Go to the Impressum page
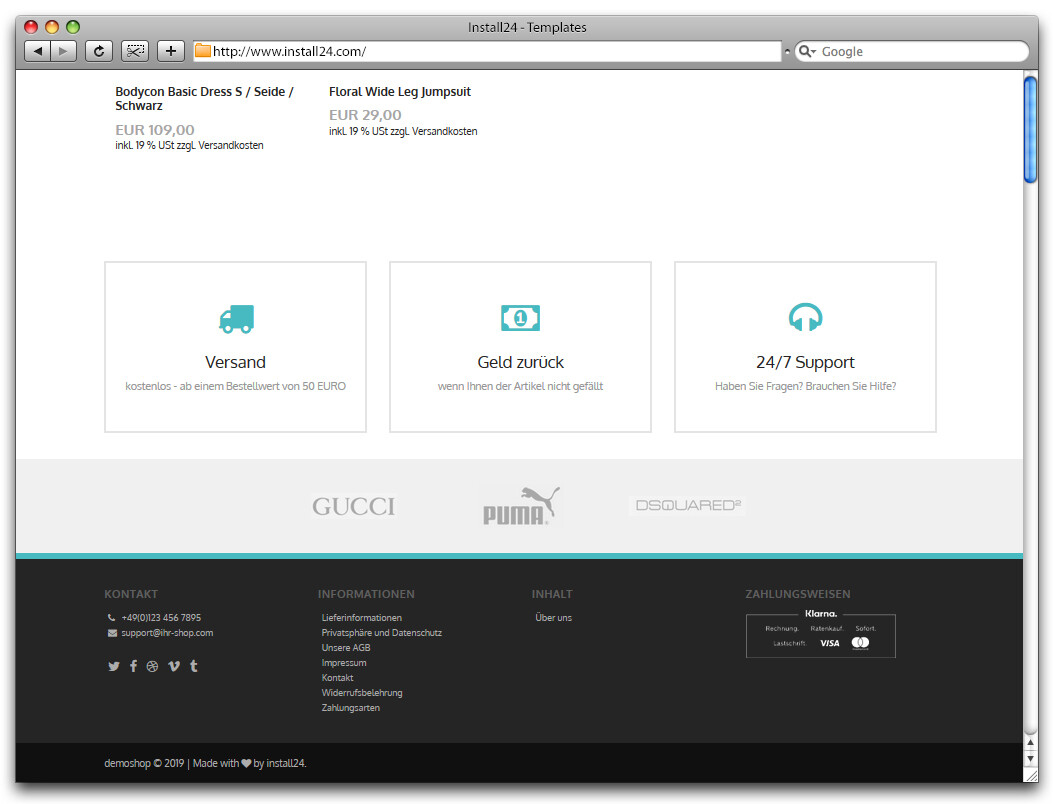 [344, 663]
